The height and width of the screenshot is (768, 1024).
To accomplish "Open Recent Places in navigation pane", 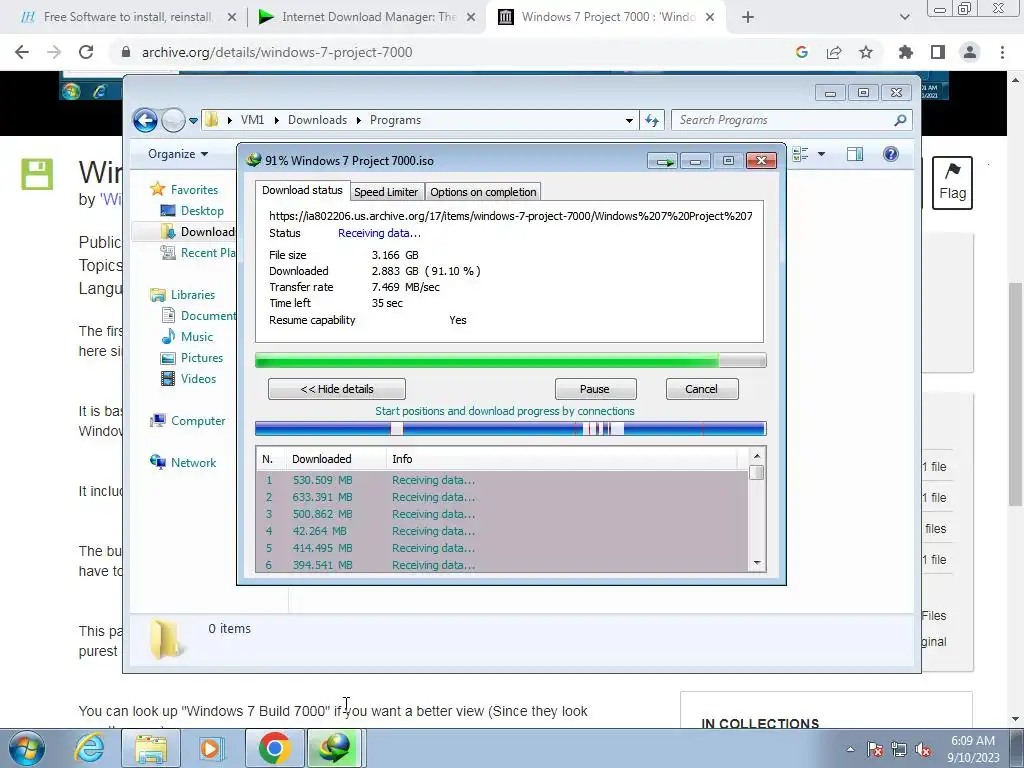I will pos(198,253).
